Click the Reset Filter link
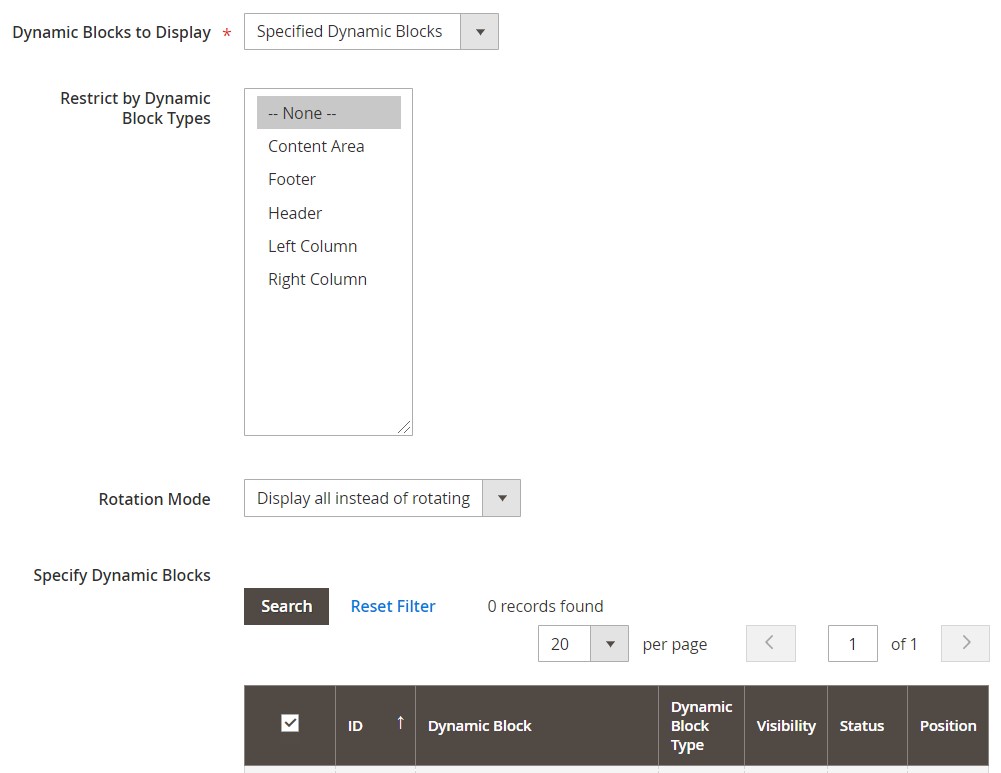The width and height of the screenshot is (1001, 773). click(x=393, y=606)
